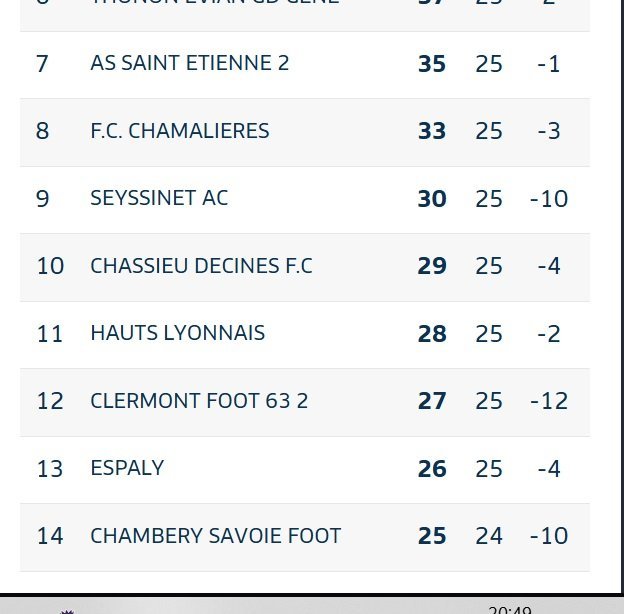
Task: Click the purple icon in the taskbar
Action: point(67,612)
